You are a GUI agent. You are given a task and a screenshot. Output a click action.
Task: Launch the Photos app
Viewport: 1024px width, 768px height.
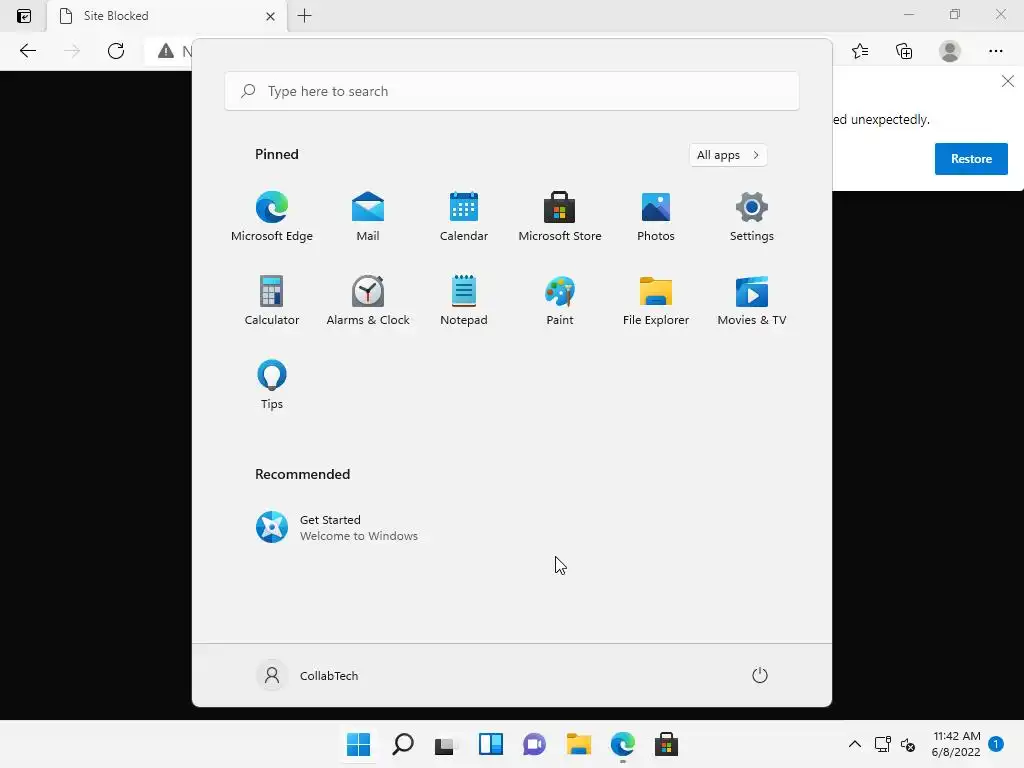point(656,217)
